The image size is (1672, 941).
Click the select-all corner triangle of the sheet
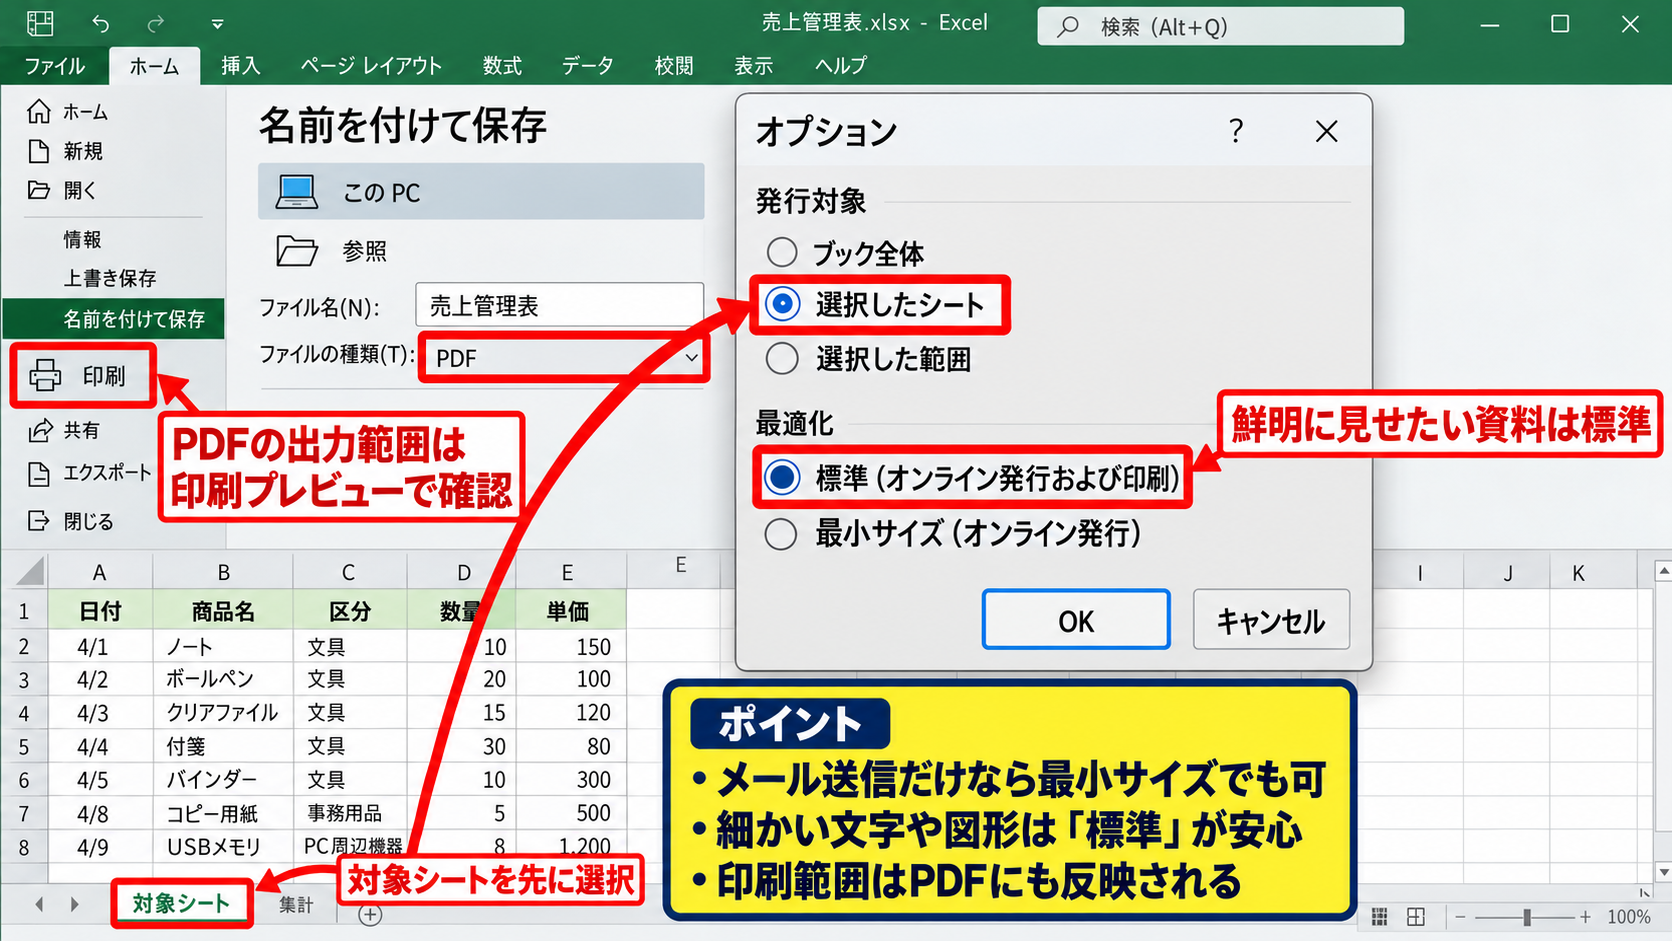point(30,571)
